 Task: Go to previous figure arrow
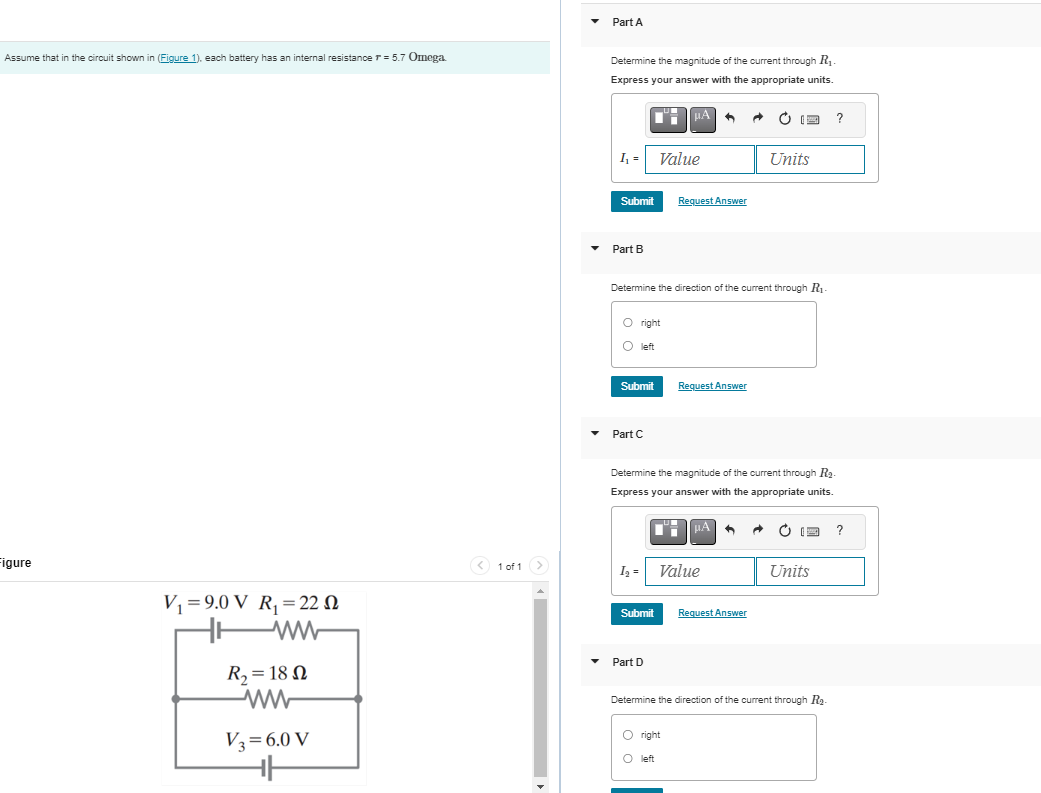coord(479,565)
